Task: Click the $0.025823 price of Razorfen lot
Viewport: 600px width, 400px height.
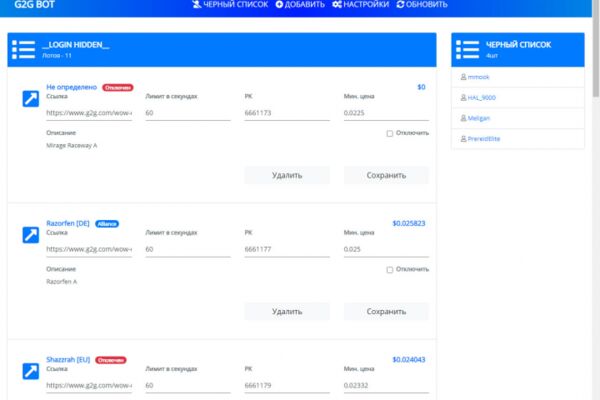Action: [x=409, y=223]
